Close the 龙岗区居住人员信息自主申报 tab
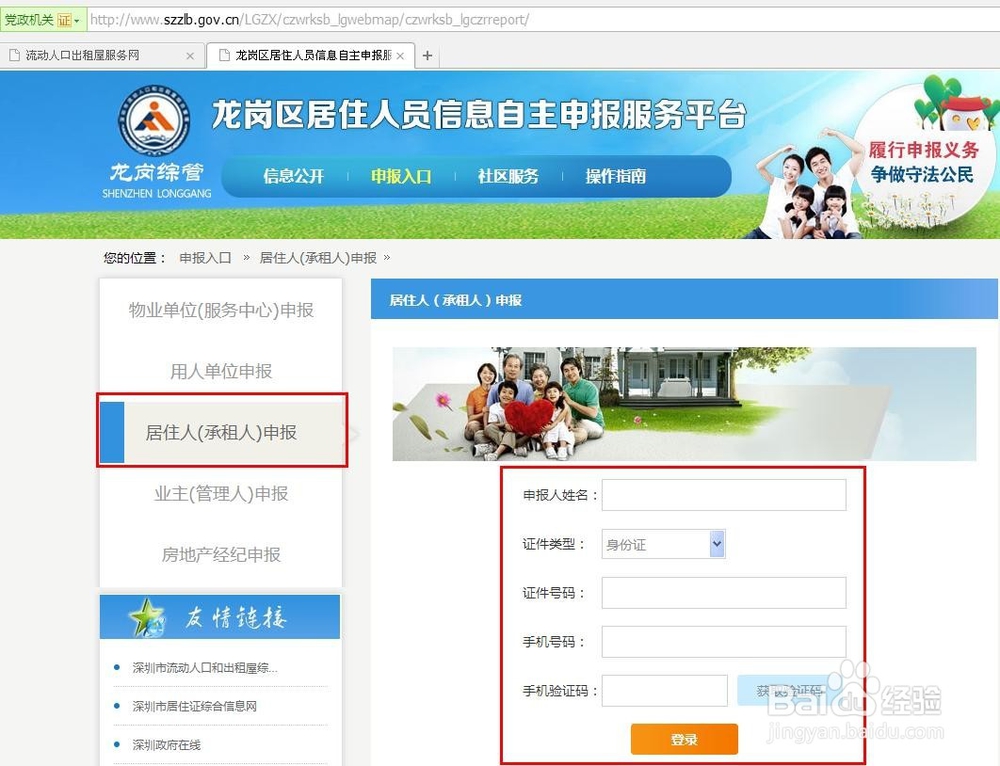Screen dimensions: 1000x766 (401, 56)
